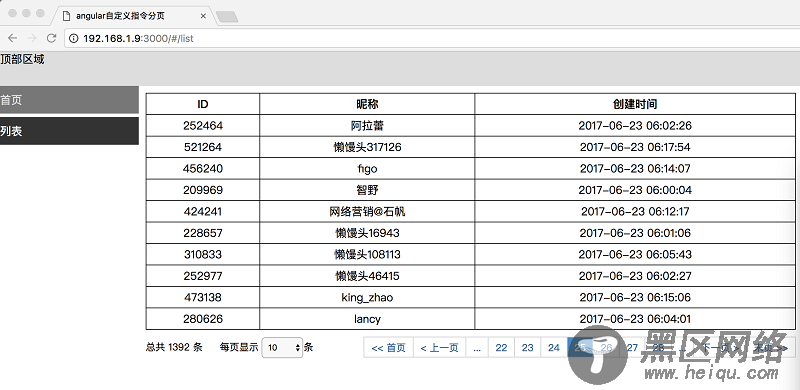
Task: Click the ID column header
Action: (203, 104)
